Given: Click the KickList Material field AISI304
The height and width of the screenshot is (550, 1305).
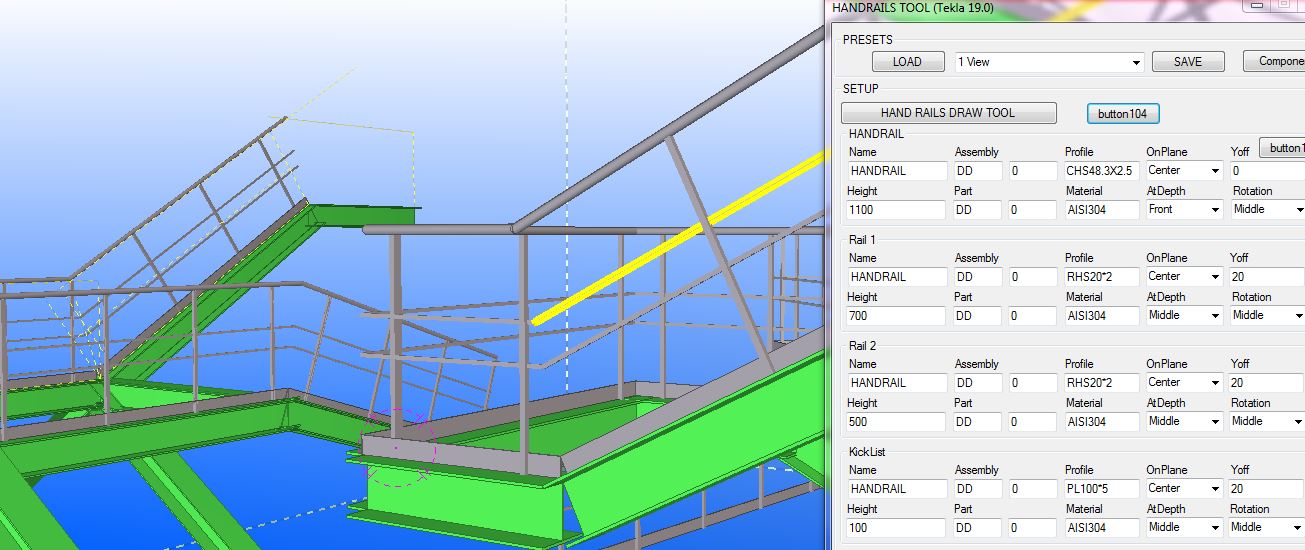Looking at the screenshot, I should pyautogui.click(x=1101, y=527).
